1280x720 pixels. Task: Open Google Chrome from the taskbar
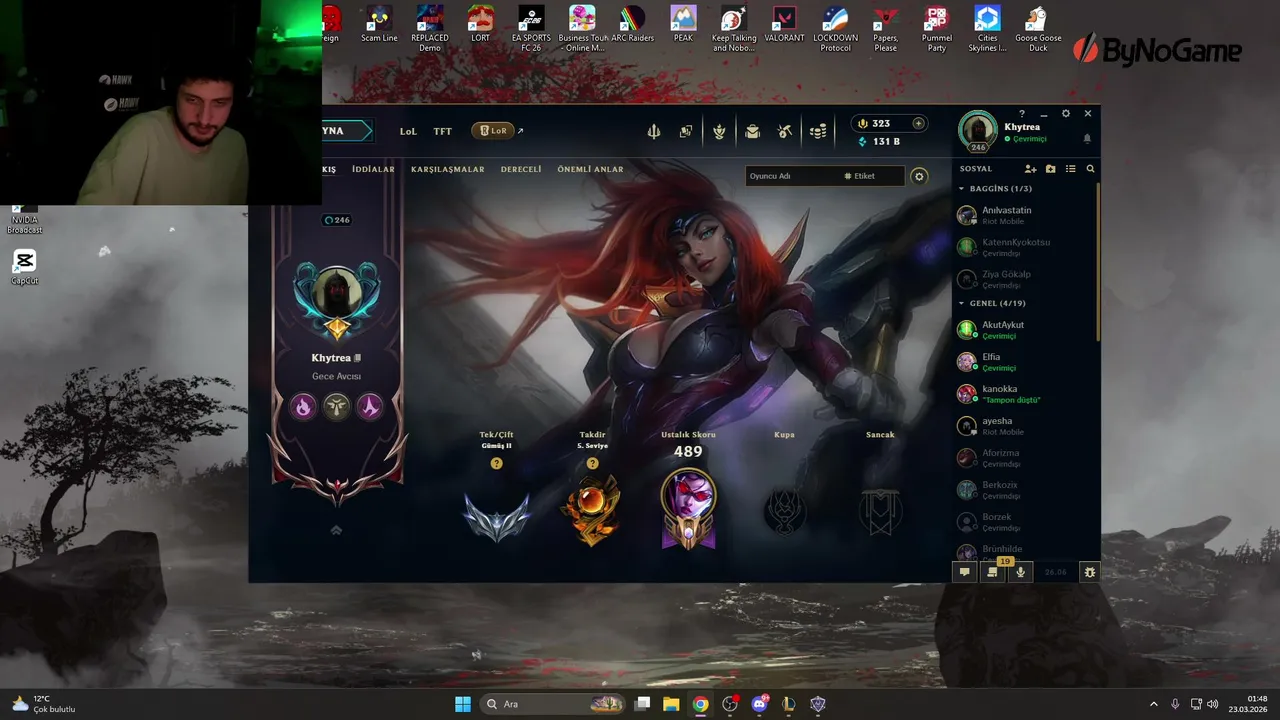pos(700,704)
